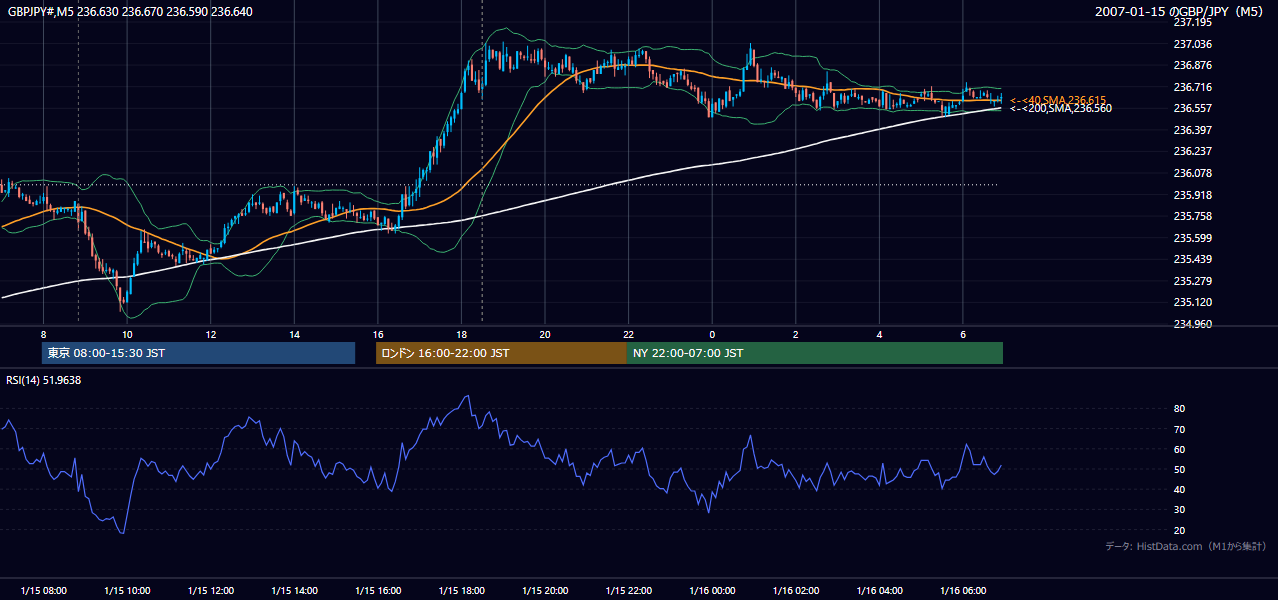Click price axis value 237.036
Image resolution: width=1278 pixels, height=600 pixels.
click(1191, 44)
